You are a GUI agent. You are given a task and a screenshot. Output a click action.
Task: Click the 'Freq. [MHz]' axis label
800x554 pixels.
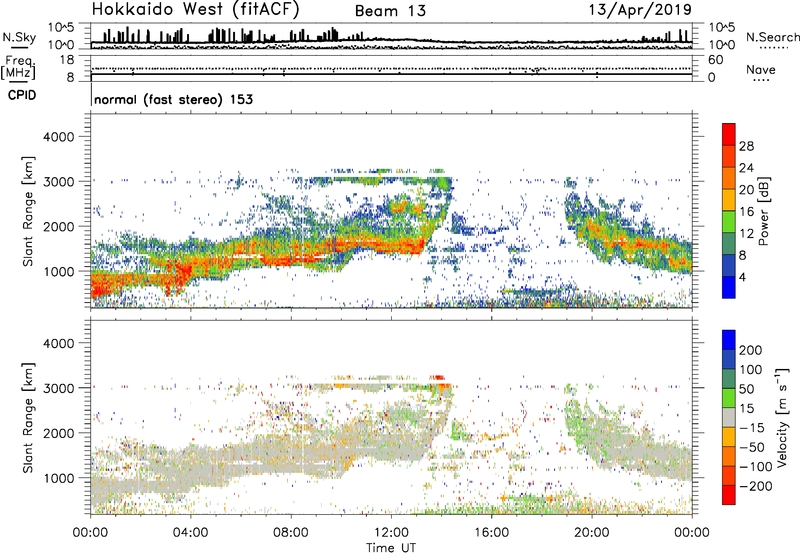pyautogui.click(x=18, y=68)
